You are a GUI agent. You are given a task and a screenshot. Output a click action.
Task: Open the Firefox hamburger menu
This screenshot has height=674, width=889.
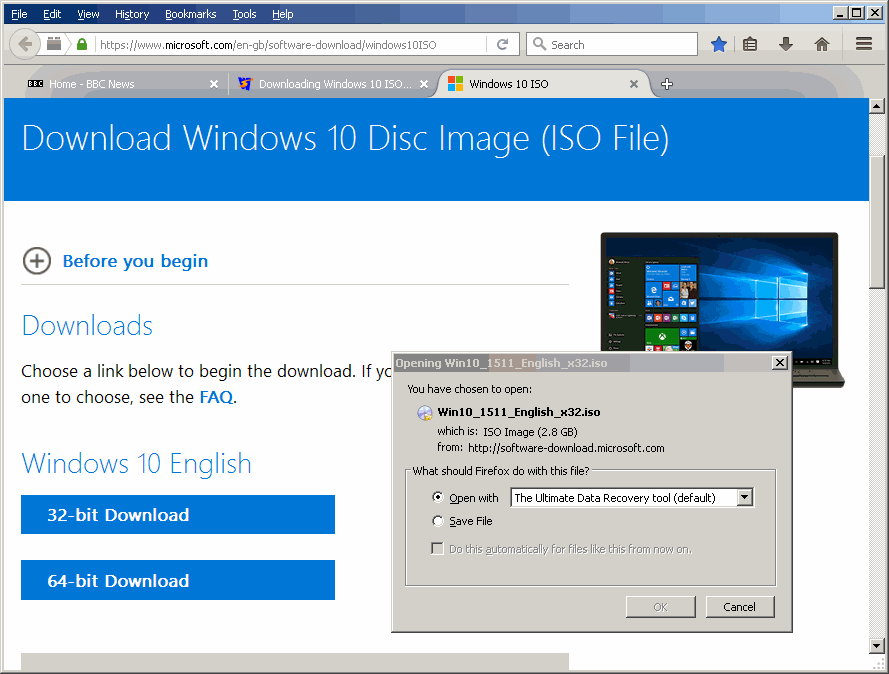864,44
